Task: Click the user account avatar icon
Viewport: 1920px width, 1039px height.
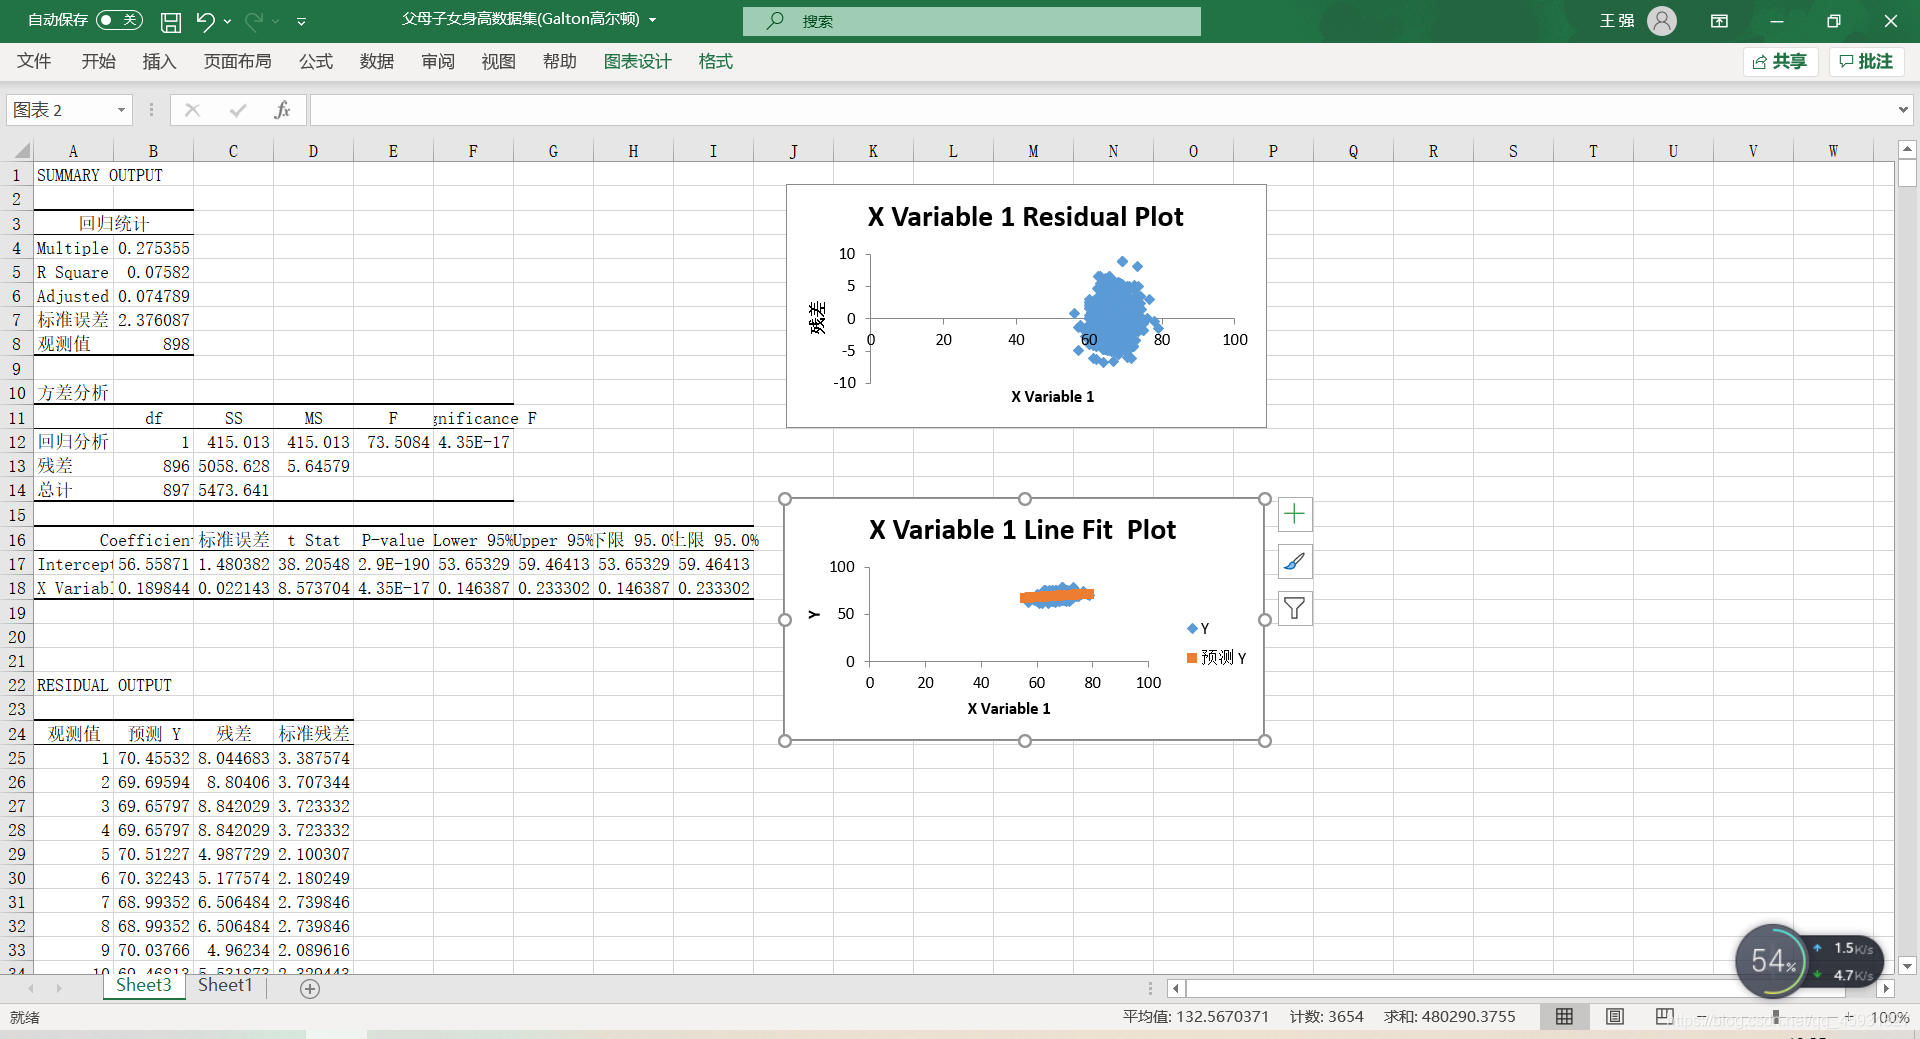Action: click(x=1662, y=21)
